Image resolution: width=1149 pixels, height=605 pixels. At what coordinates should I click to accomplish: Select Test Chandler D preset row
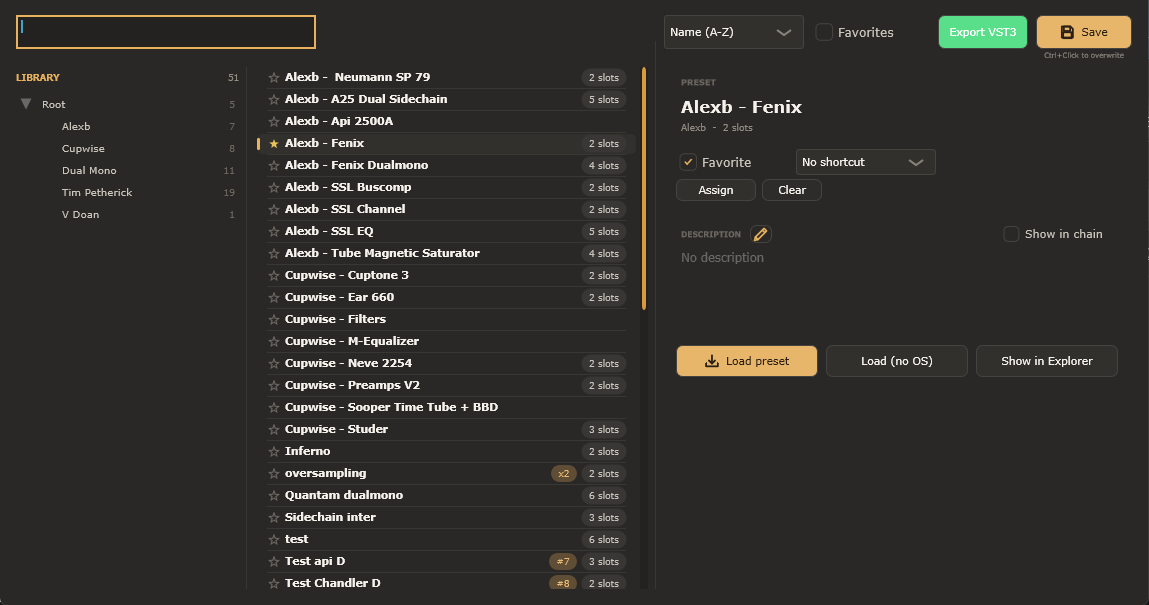coord(446,583)
